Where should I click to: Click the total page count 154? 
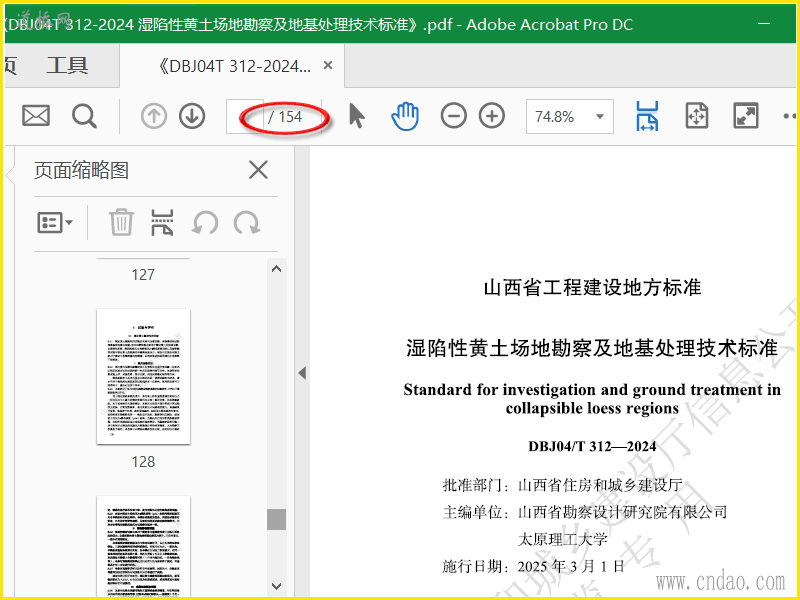[290, 117]
